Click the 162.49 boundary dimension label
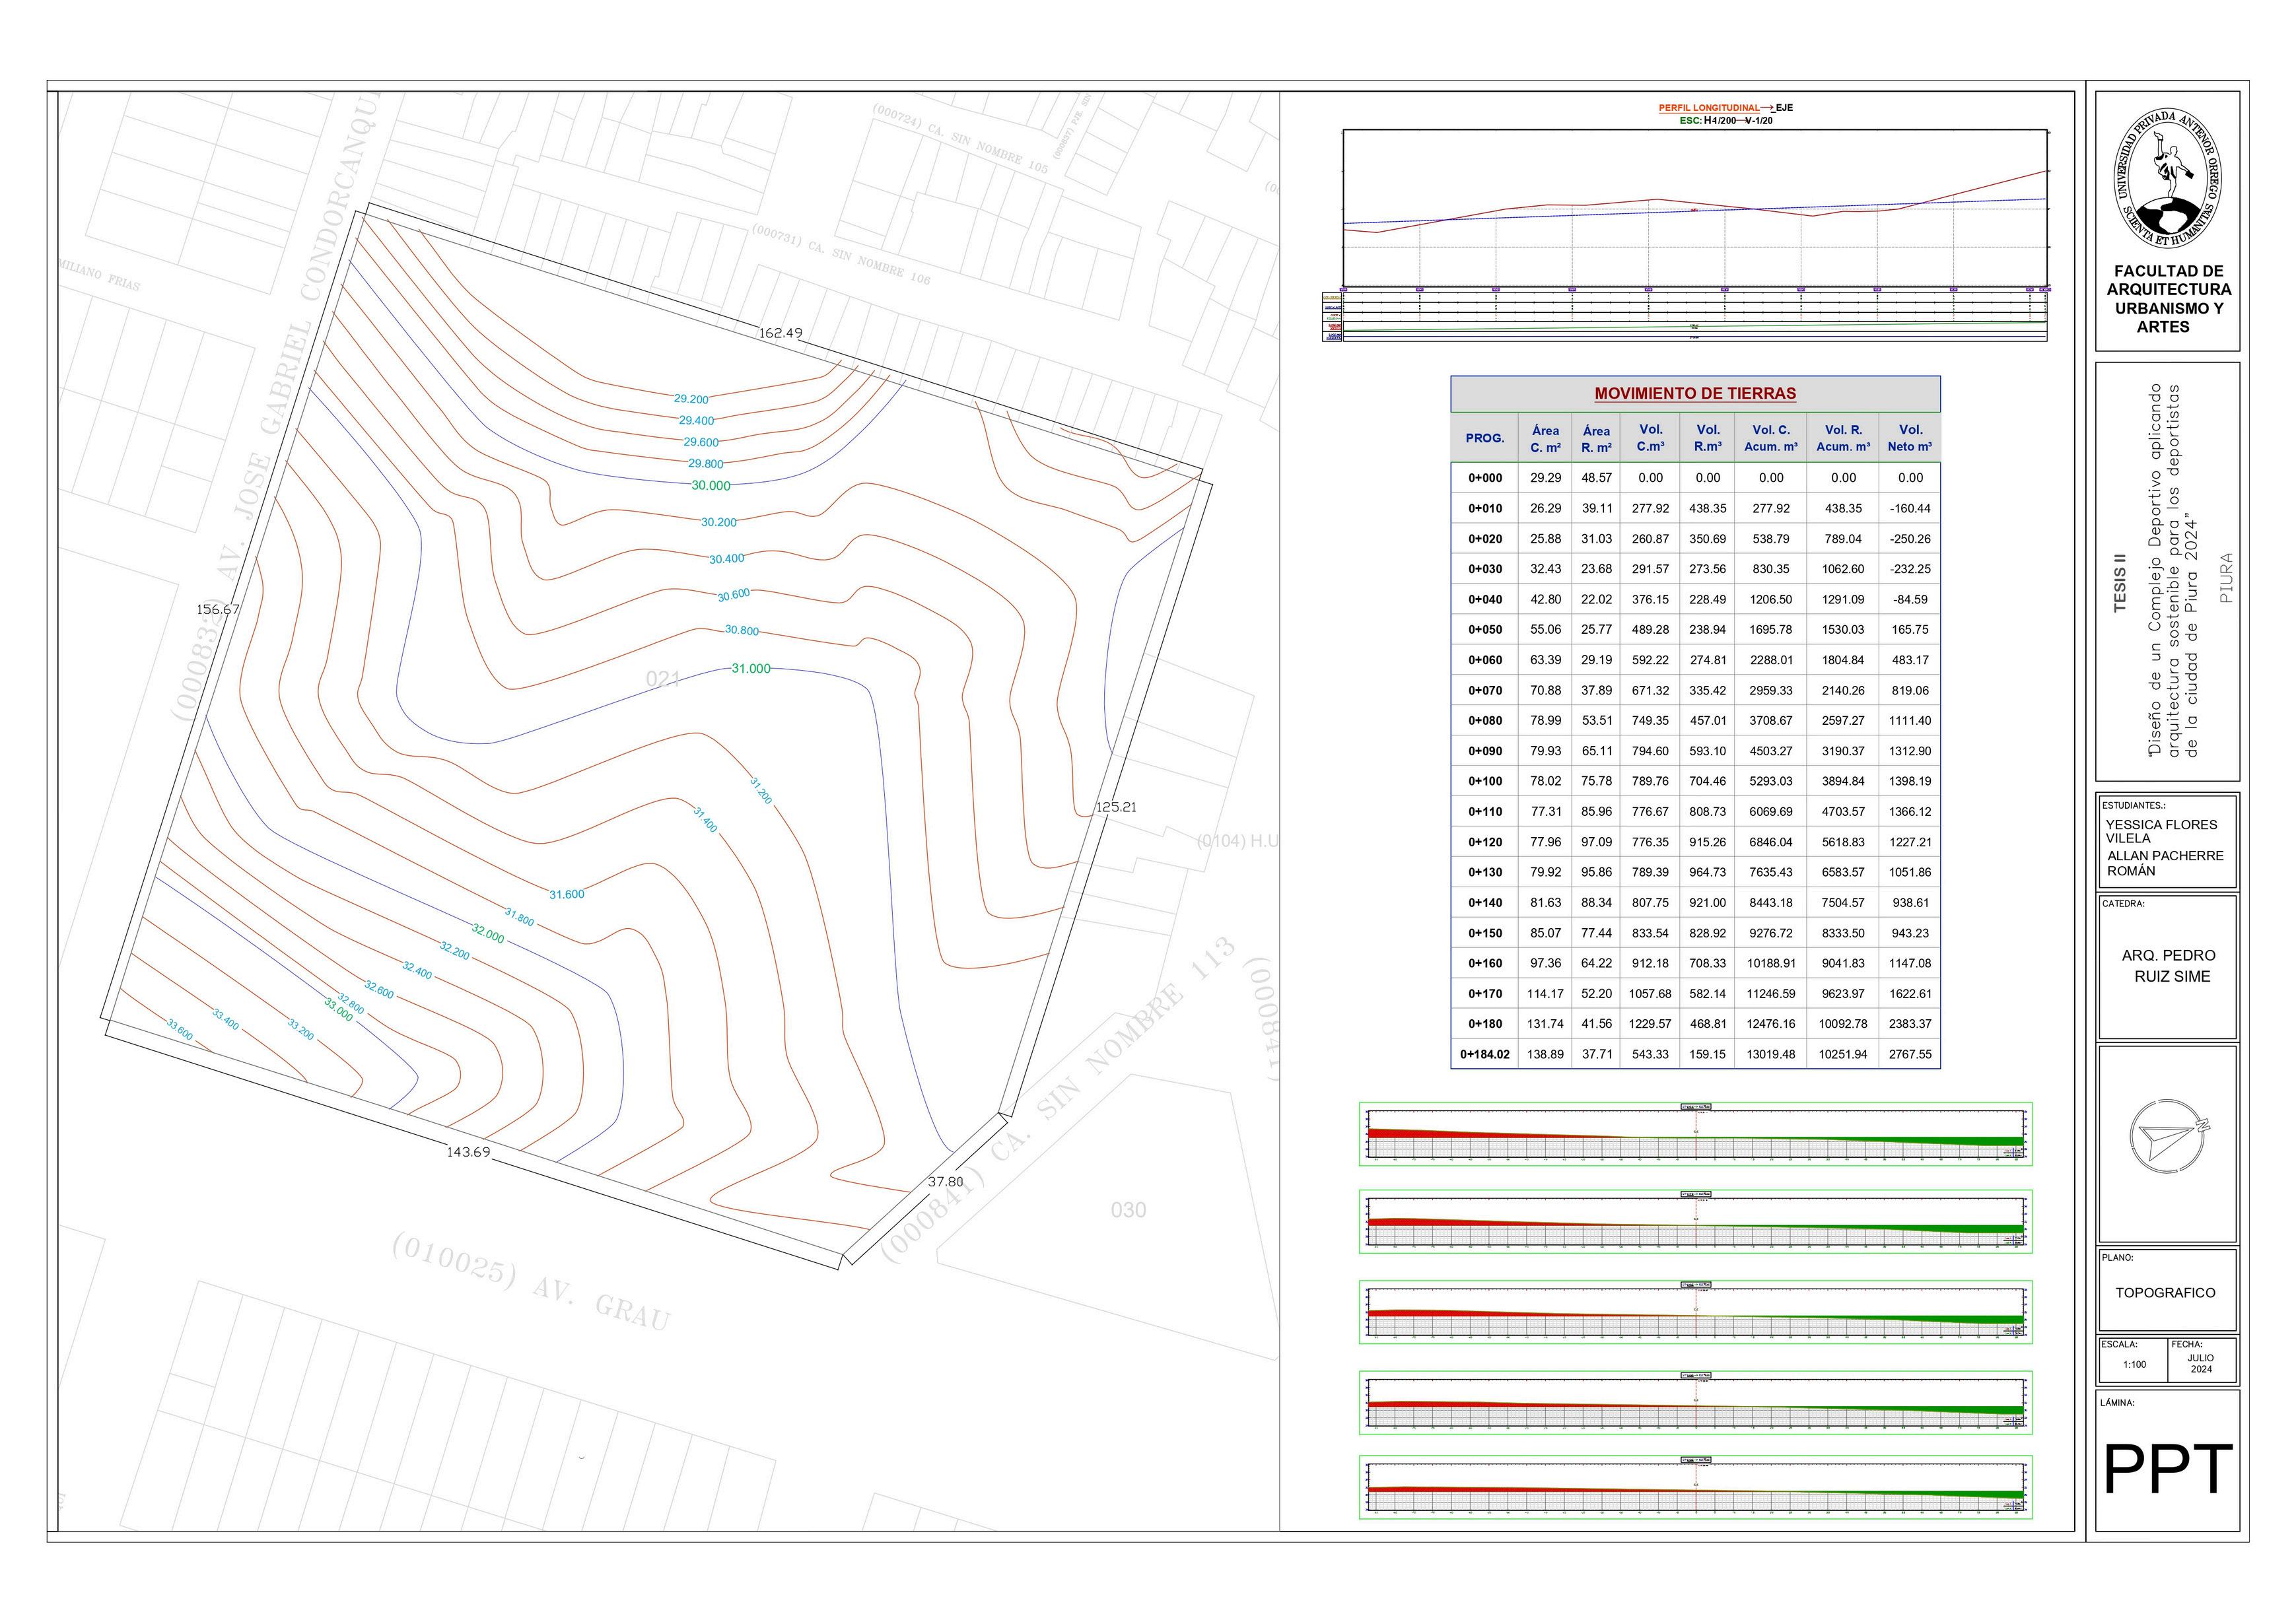Screen dimensions: 2296x1622 pyautogui.click(x=780, y=333)
